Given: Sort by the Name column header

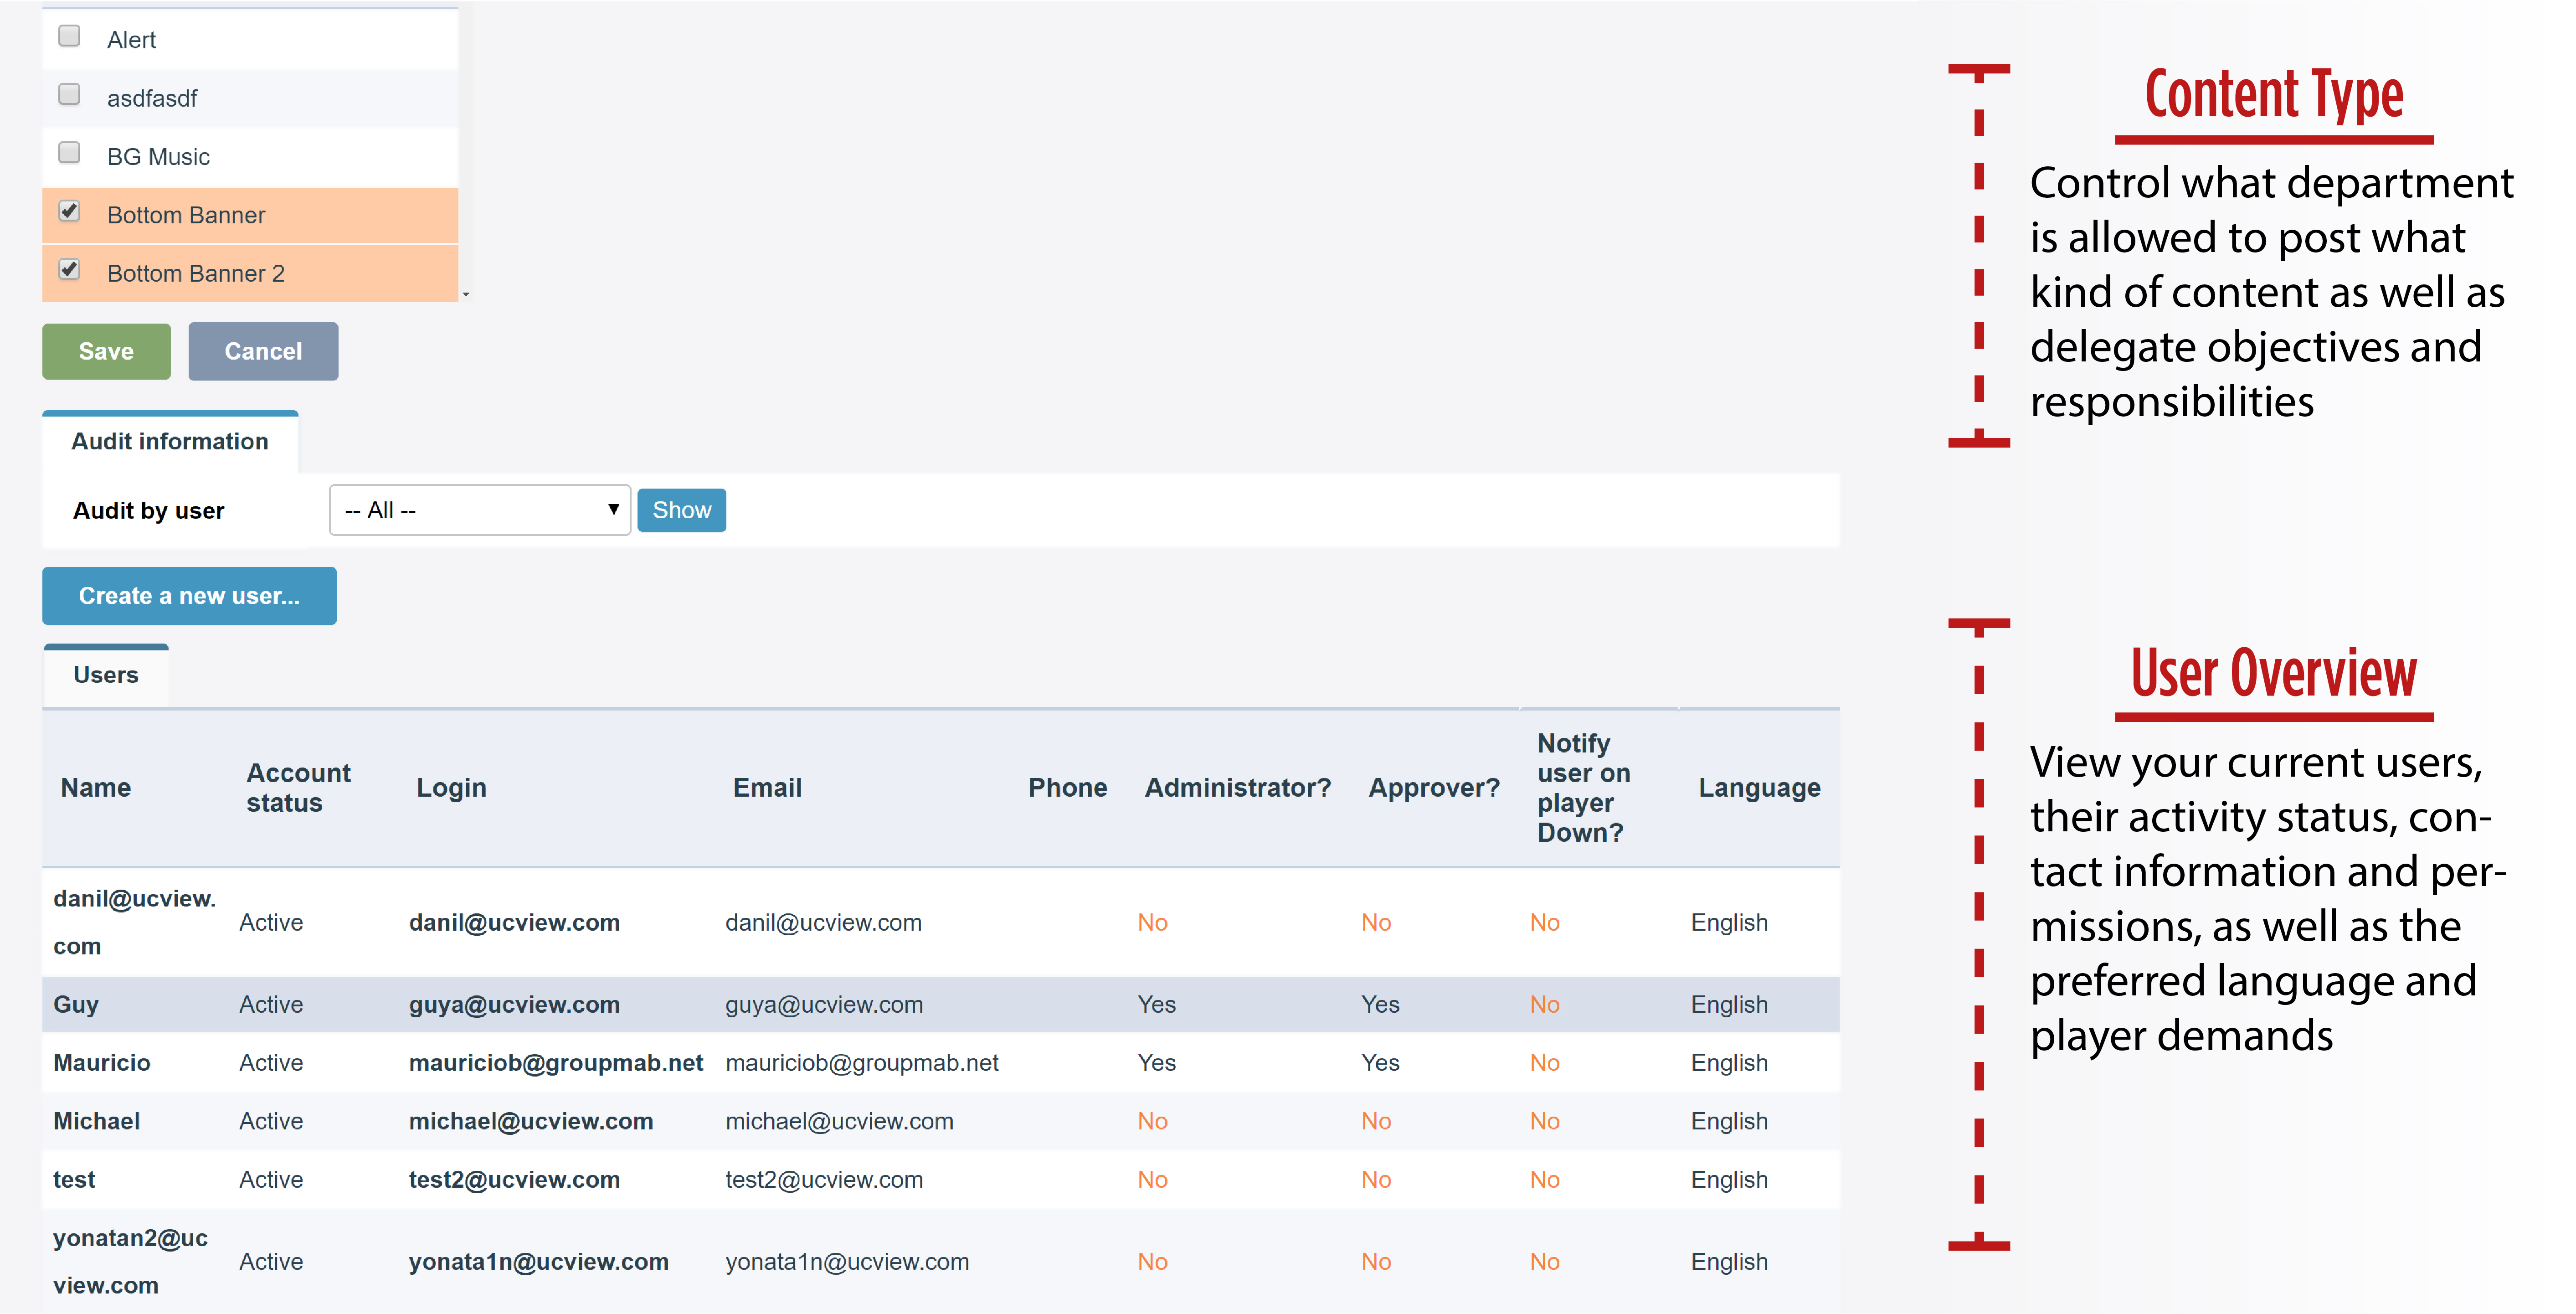Looking at the screenshot, I should click(96, 788).
